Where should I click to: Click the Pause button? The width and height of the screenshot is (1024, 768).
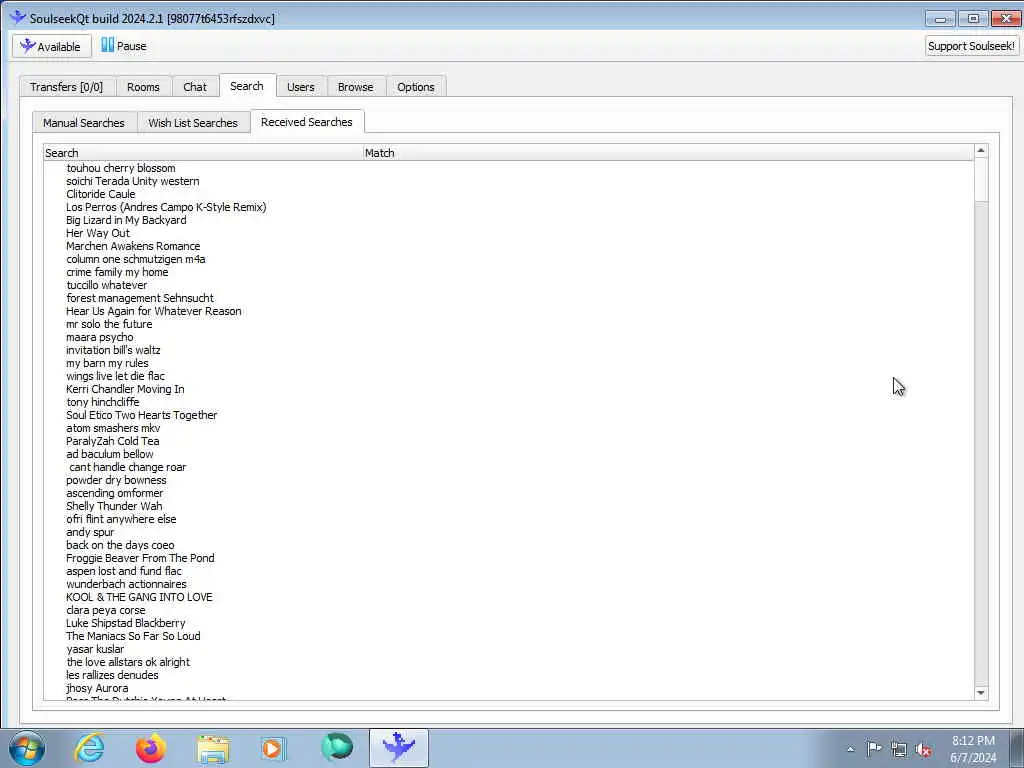tap(124, 46)
